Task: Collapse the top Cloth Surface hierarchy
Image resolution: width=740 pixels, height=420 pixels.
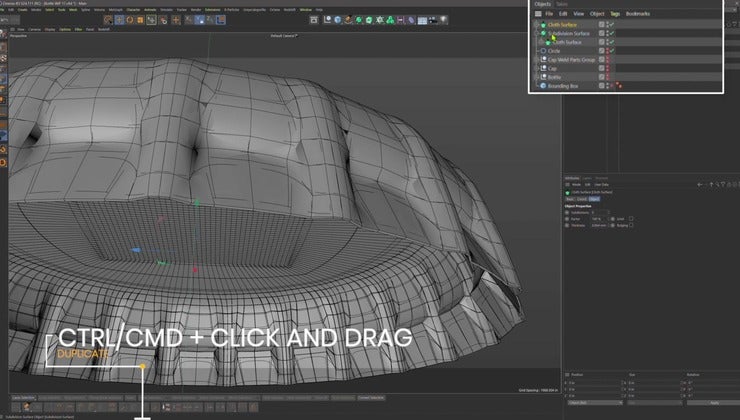Action: [537, 25]
